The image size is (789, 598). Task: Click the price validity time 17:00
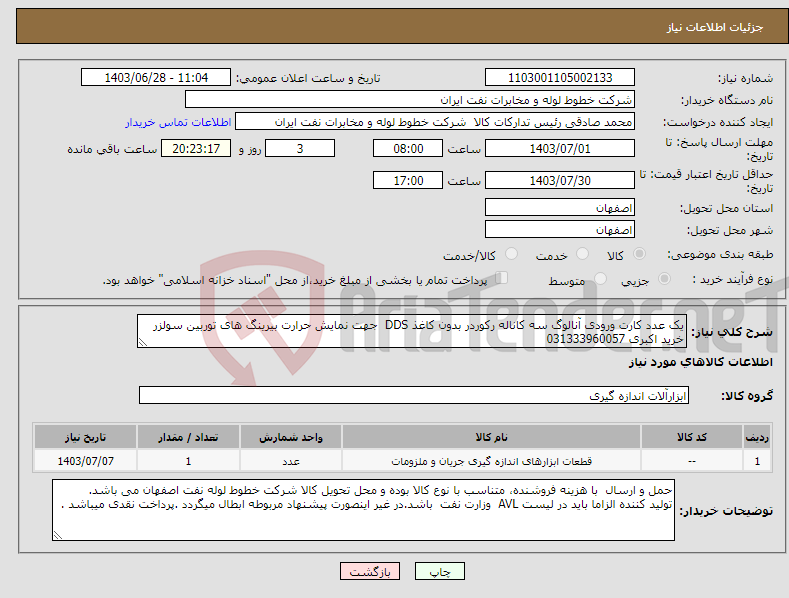click(408, 180)
